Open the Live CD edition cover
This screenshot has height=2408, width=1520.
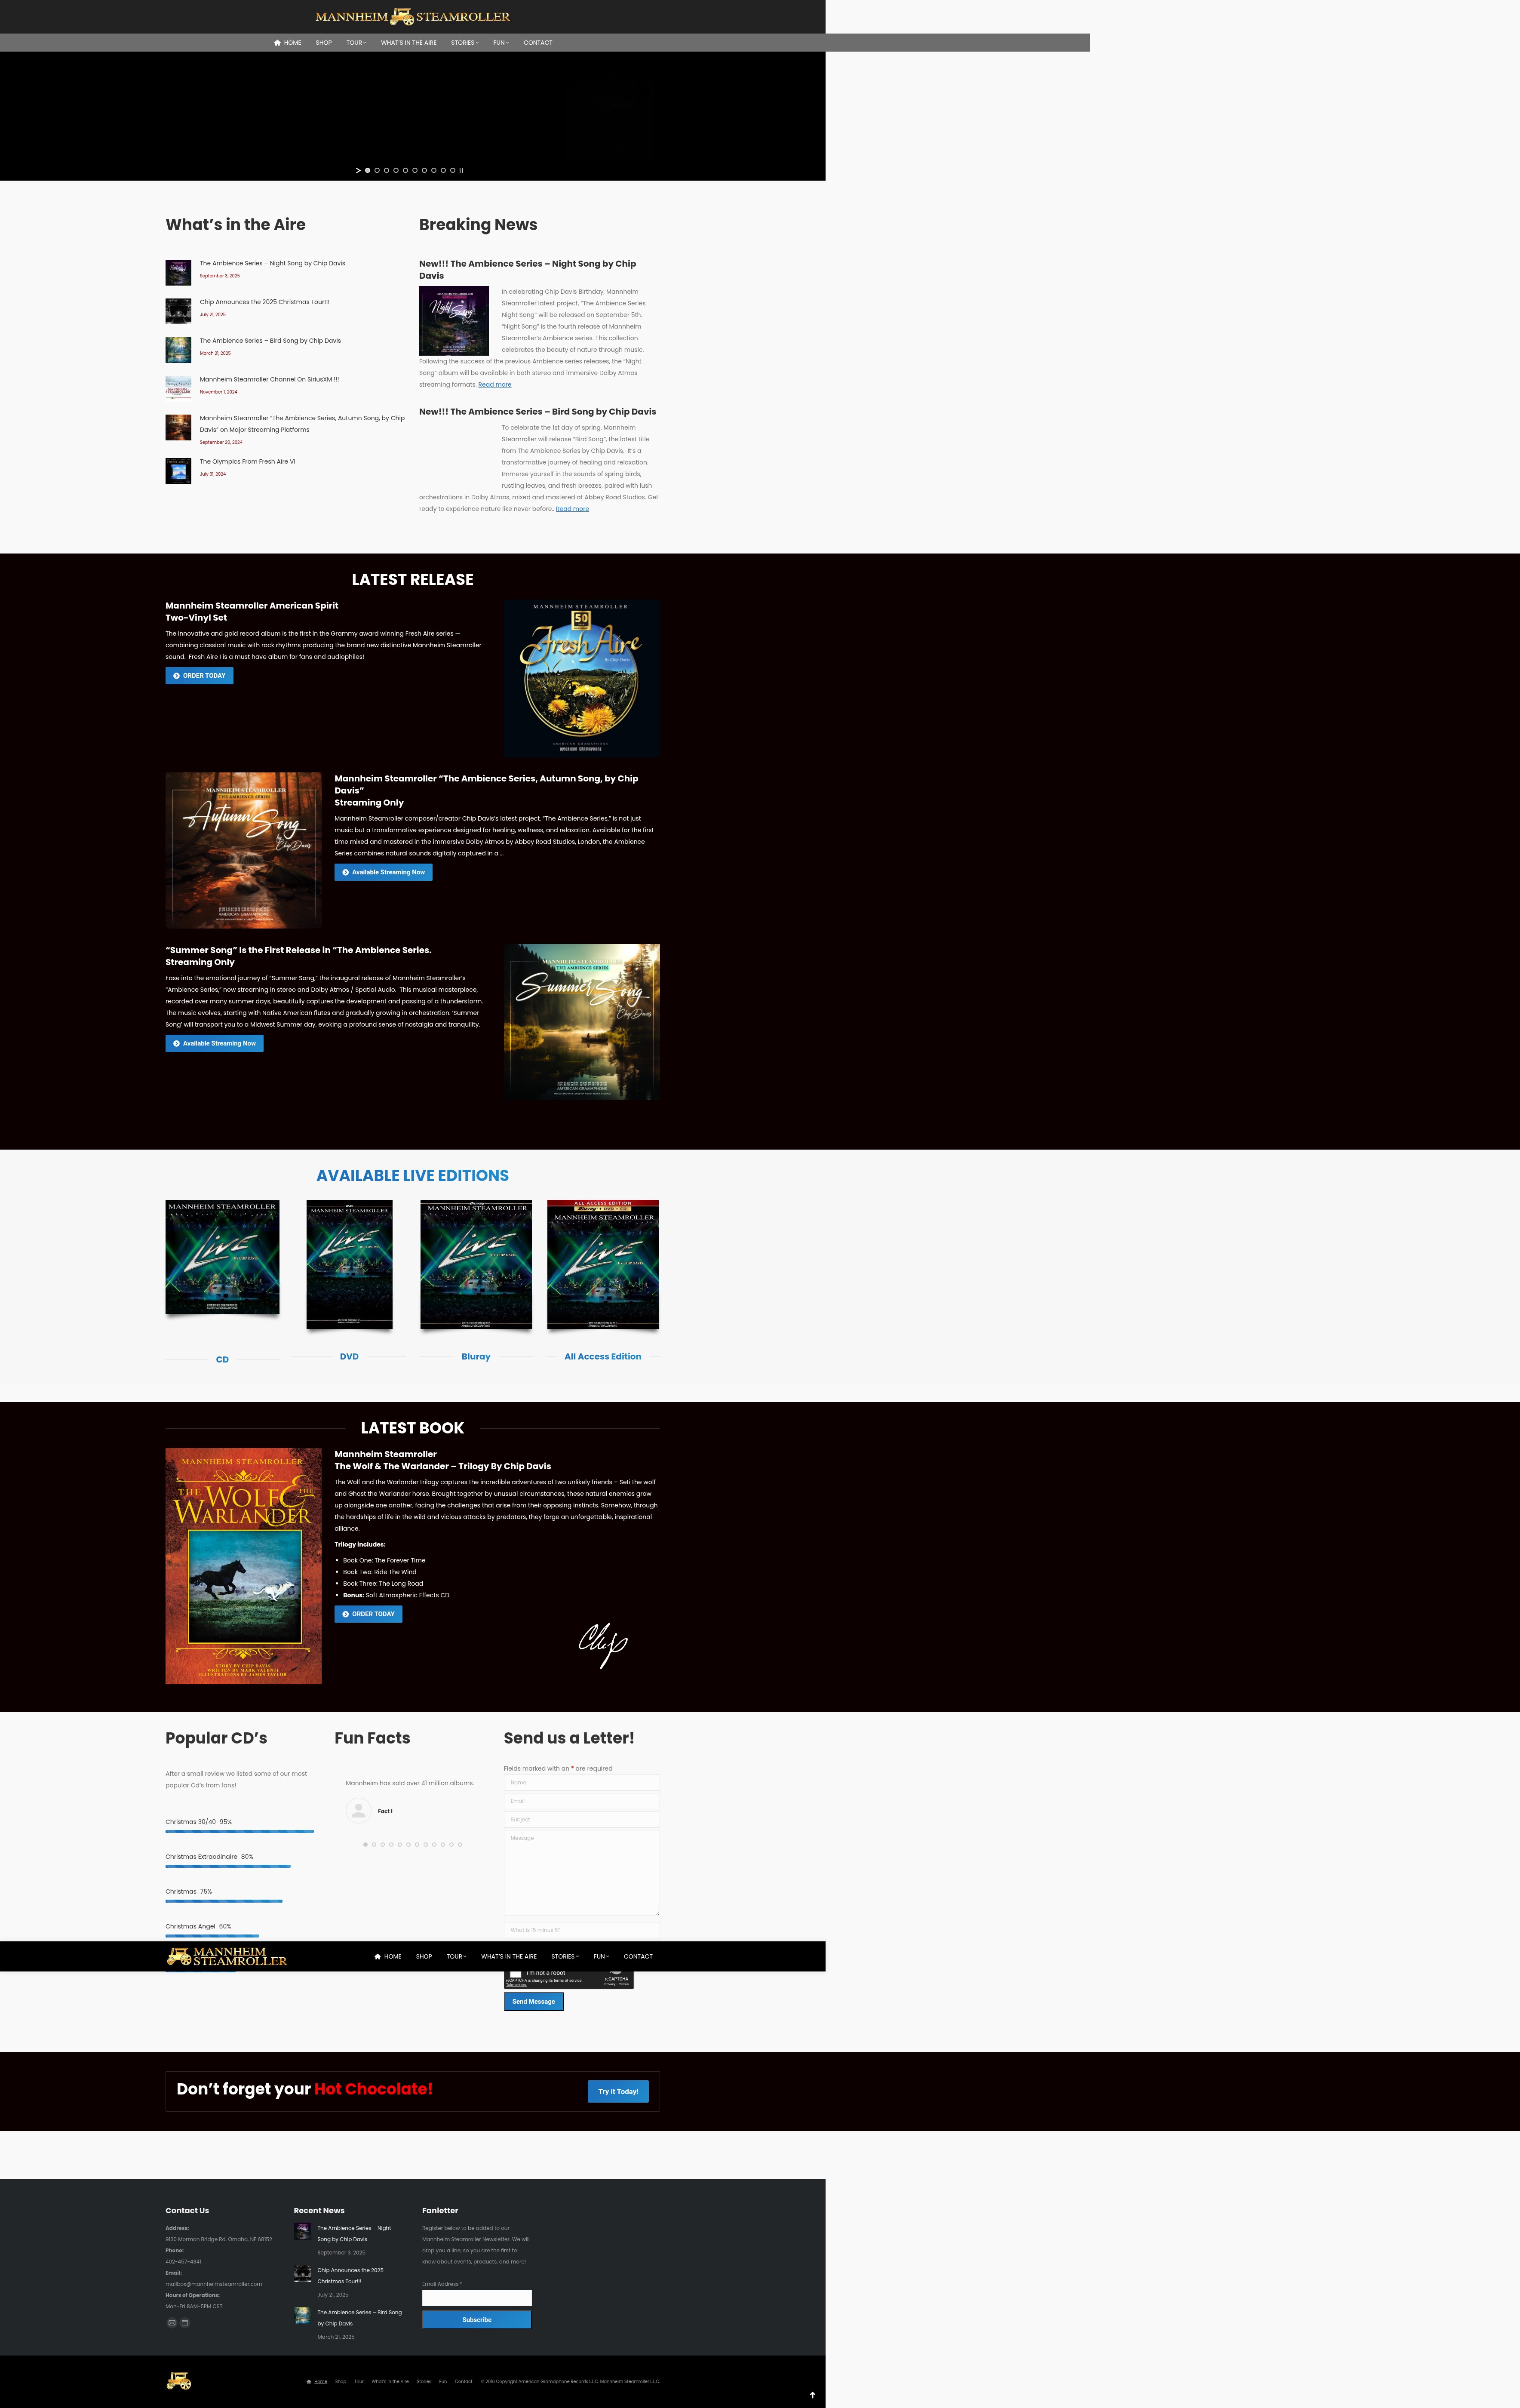222,1257
